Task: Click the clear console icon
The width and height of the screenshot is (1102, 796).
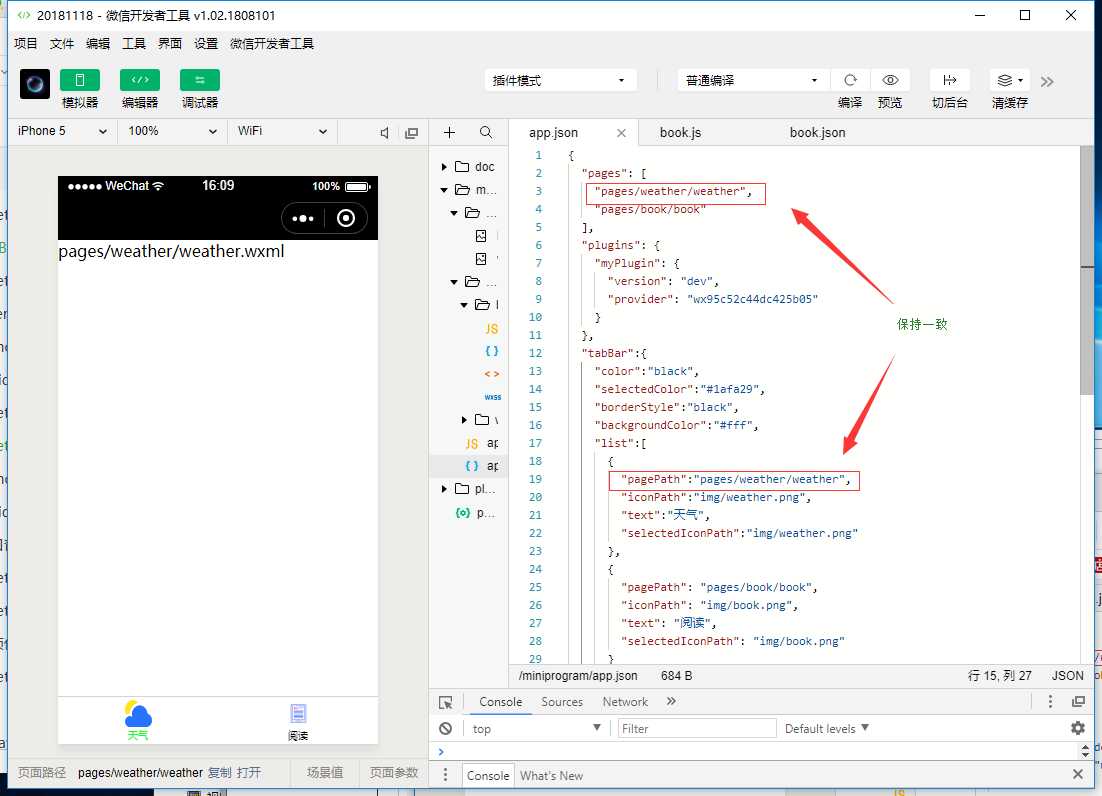Action: click(x=446, y=729)
